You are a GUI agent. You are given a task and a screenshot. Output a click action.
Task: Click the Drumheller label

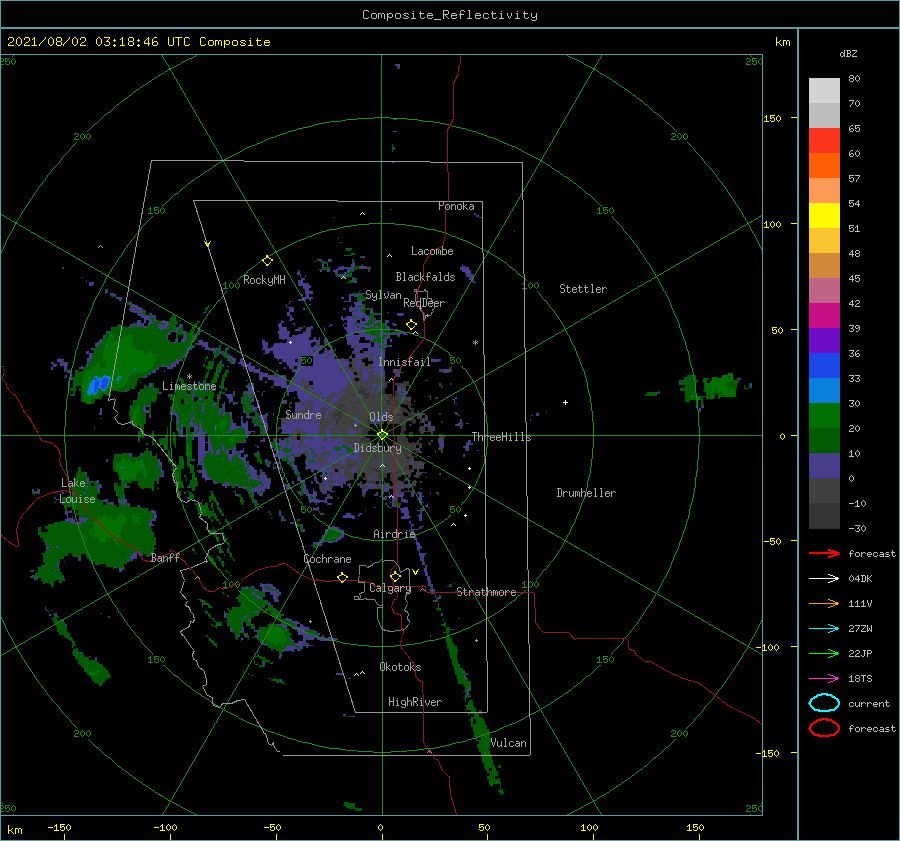click(586, 493)
